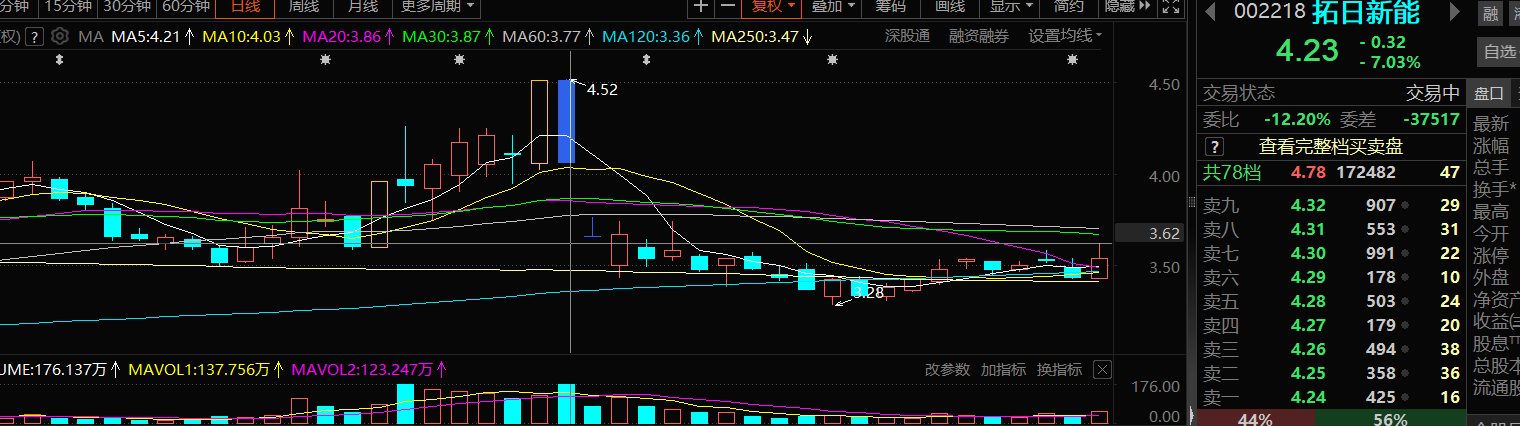Click 加指标 button
The image size is (1520, 426).
tap(1003, 370)
